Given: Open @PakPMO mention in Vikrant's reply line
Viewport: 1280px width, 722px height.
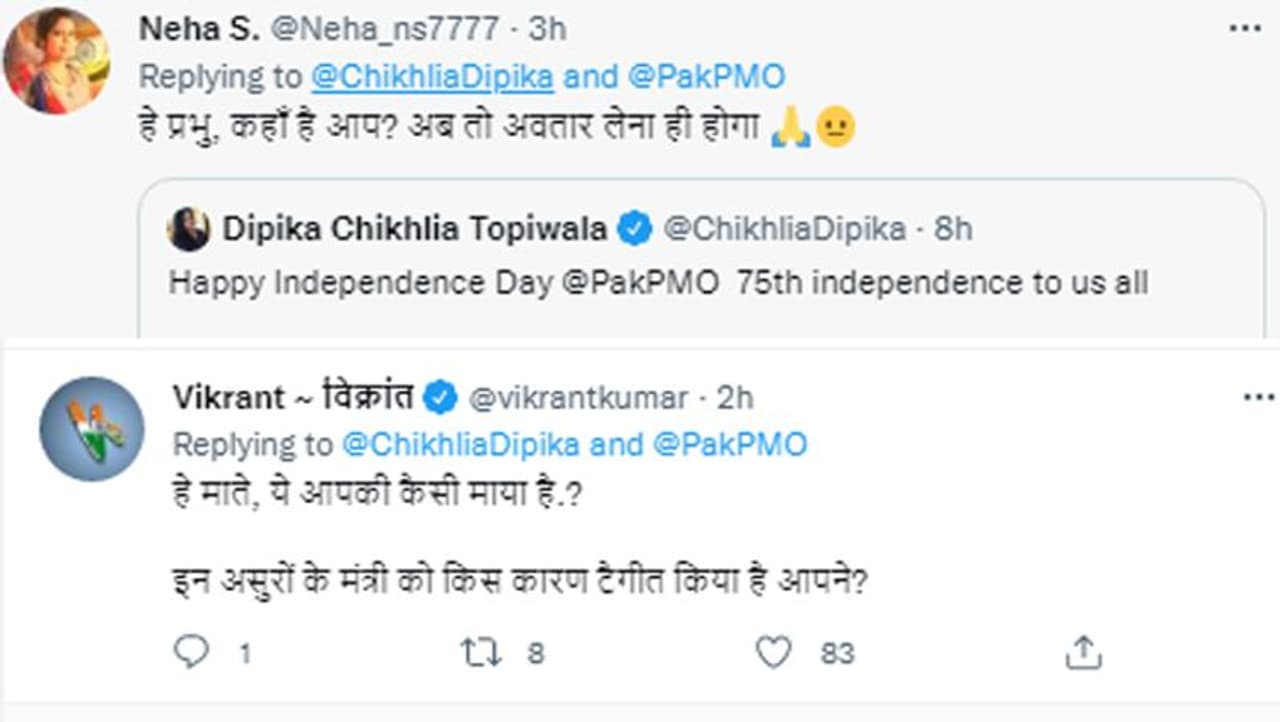Looking at the screenshot, I should tap(730, 445).
